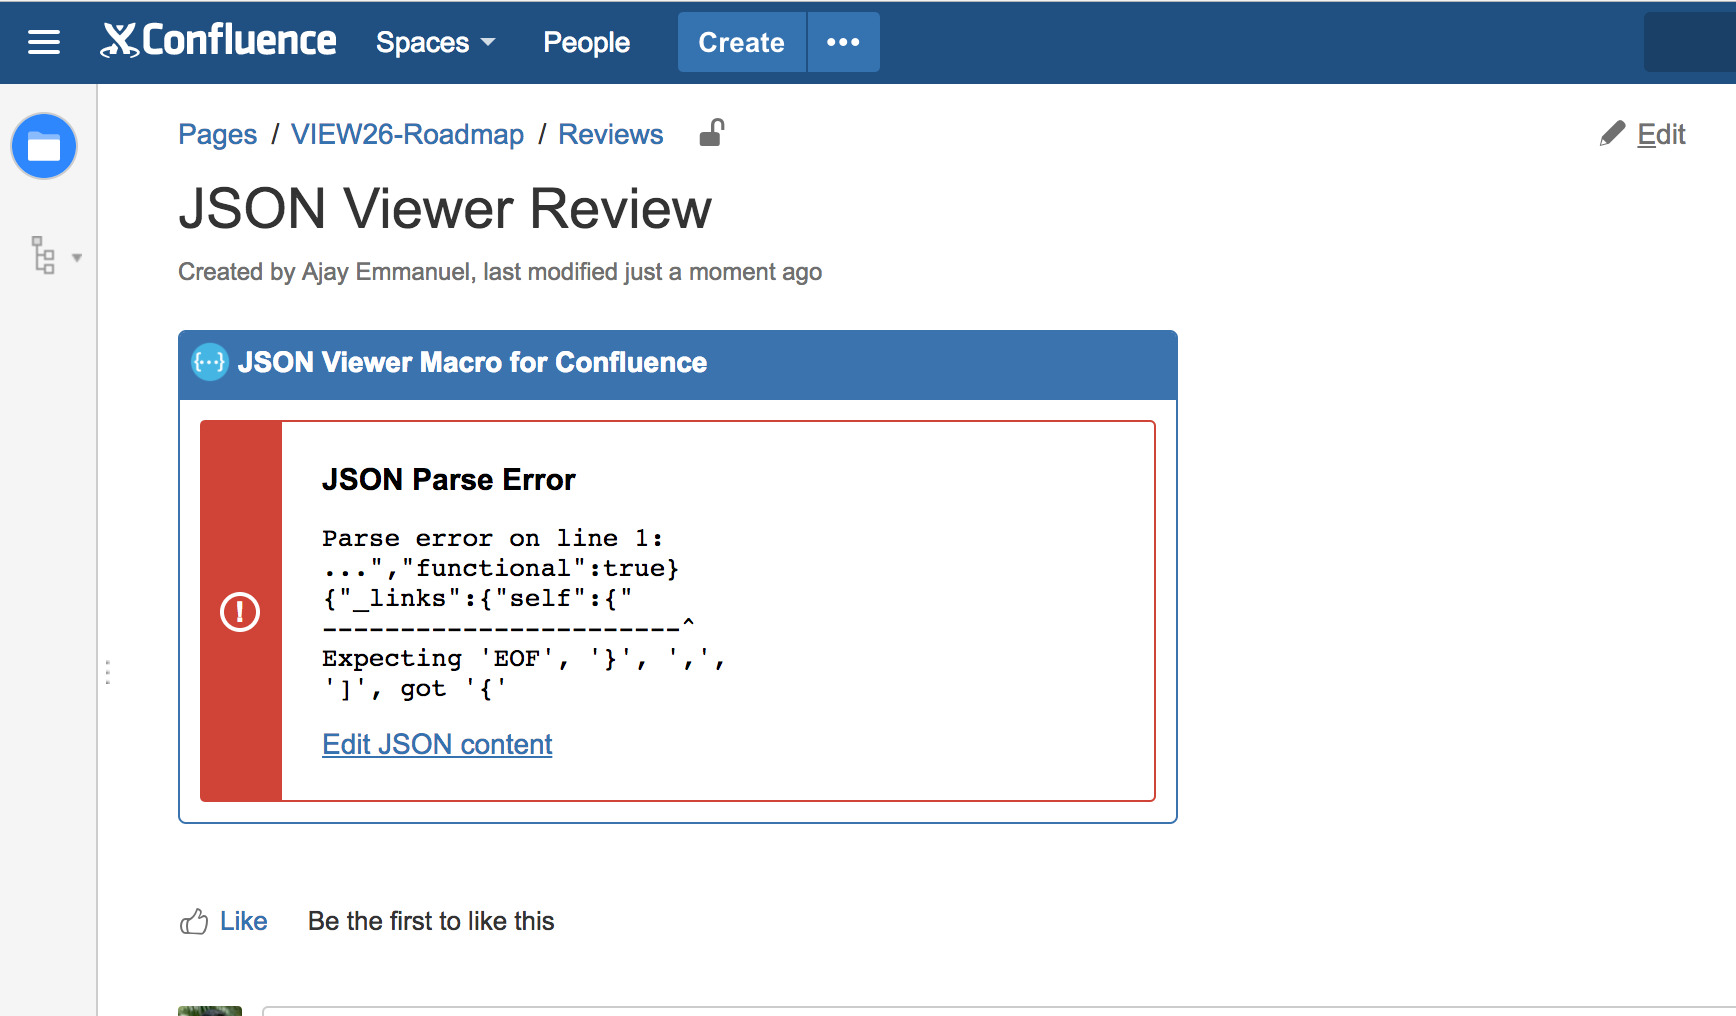Like this page
Viewport: 1736px width, 1016px height.
pos(243,921)
